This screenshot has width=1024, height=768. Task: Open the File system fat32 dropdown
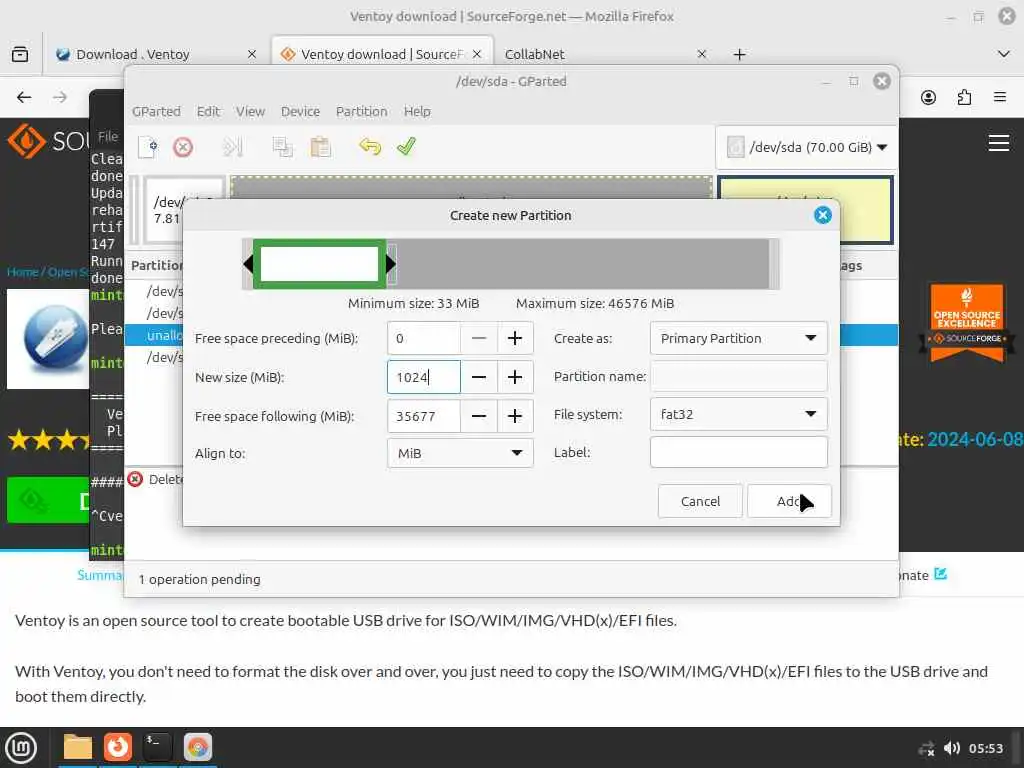739,414
